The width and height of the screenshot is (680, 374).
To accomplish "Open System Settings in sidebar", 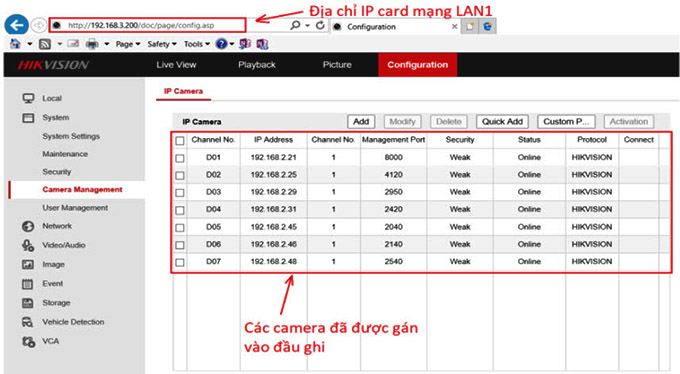I will tap(71, 136).
